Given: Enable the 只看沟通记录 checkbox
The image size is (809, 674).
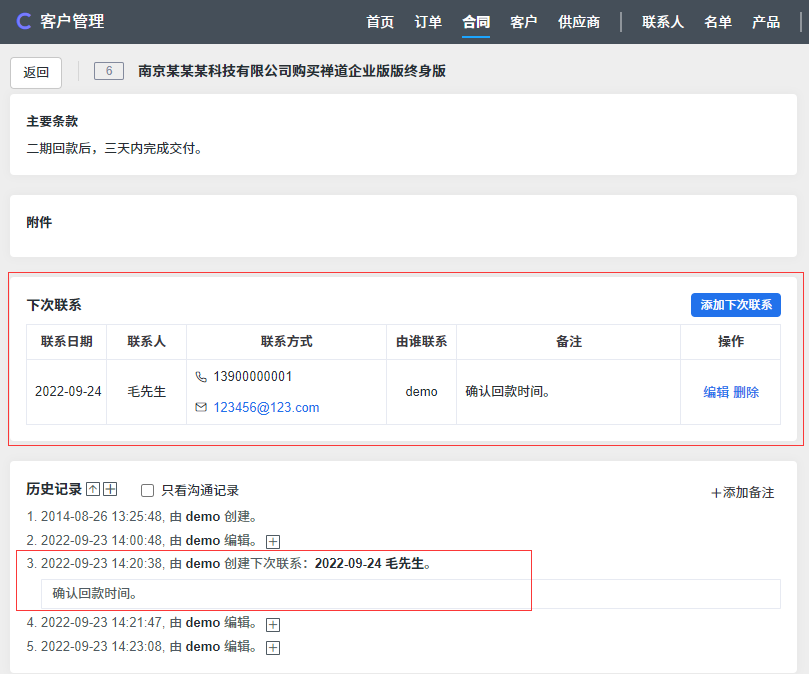Looking at the screenshot, I should pos(148,491).
